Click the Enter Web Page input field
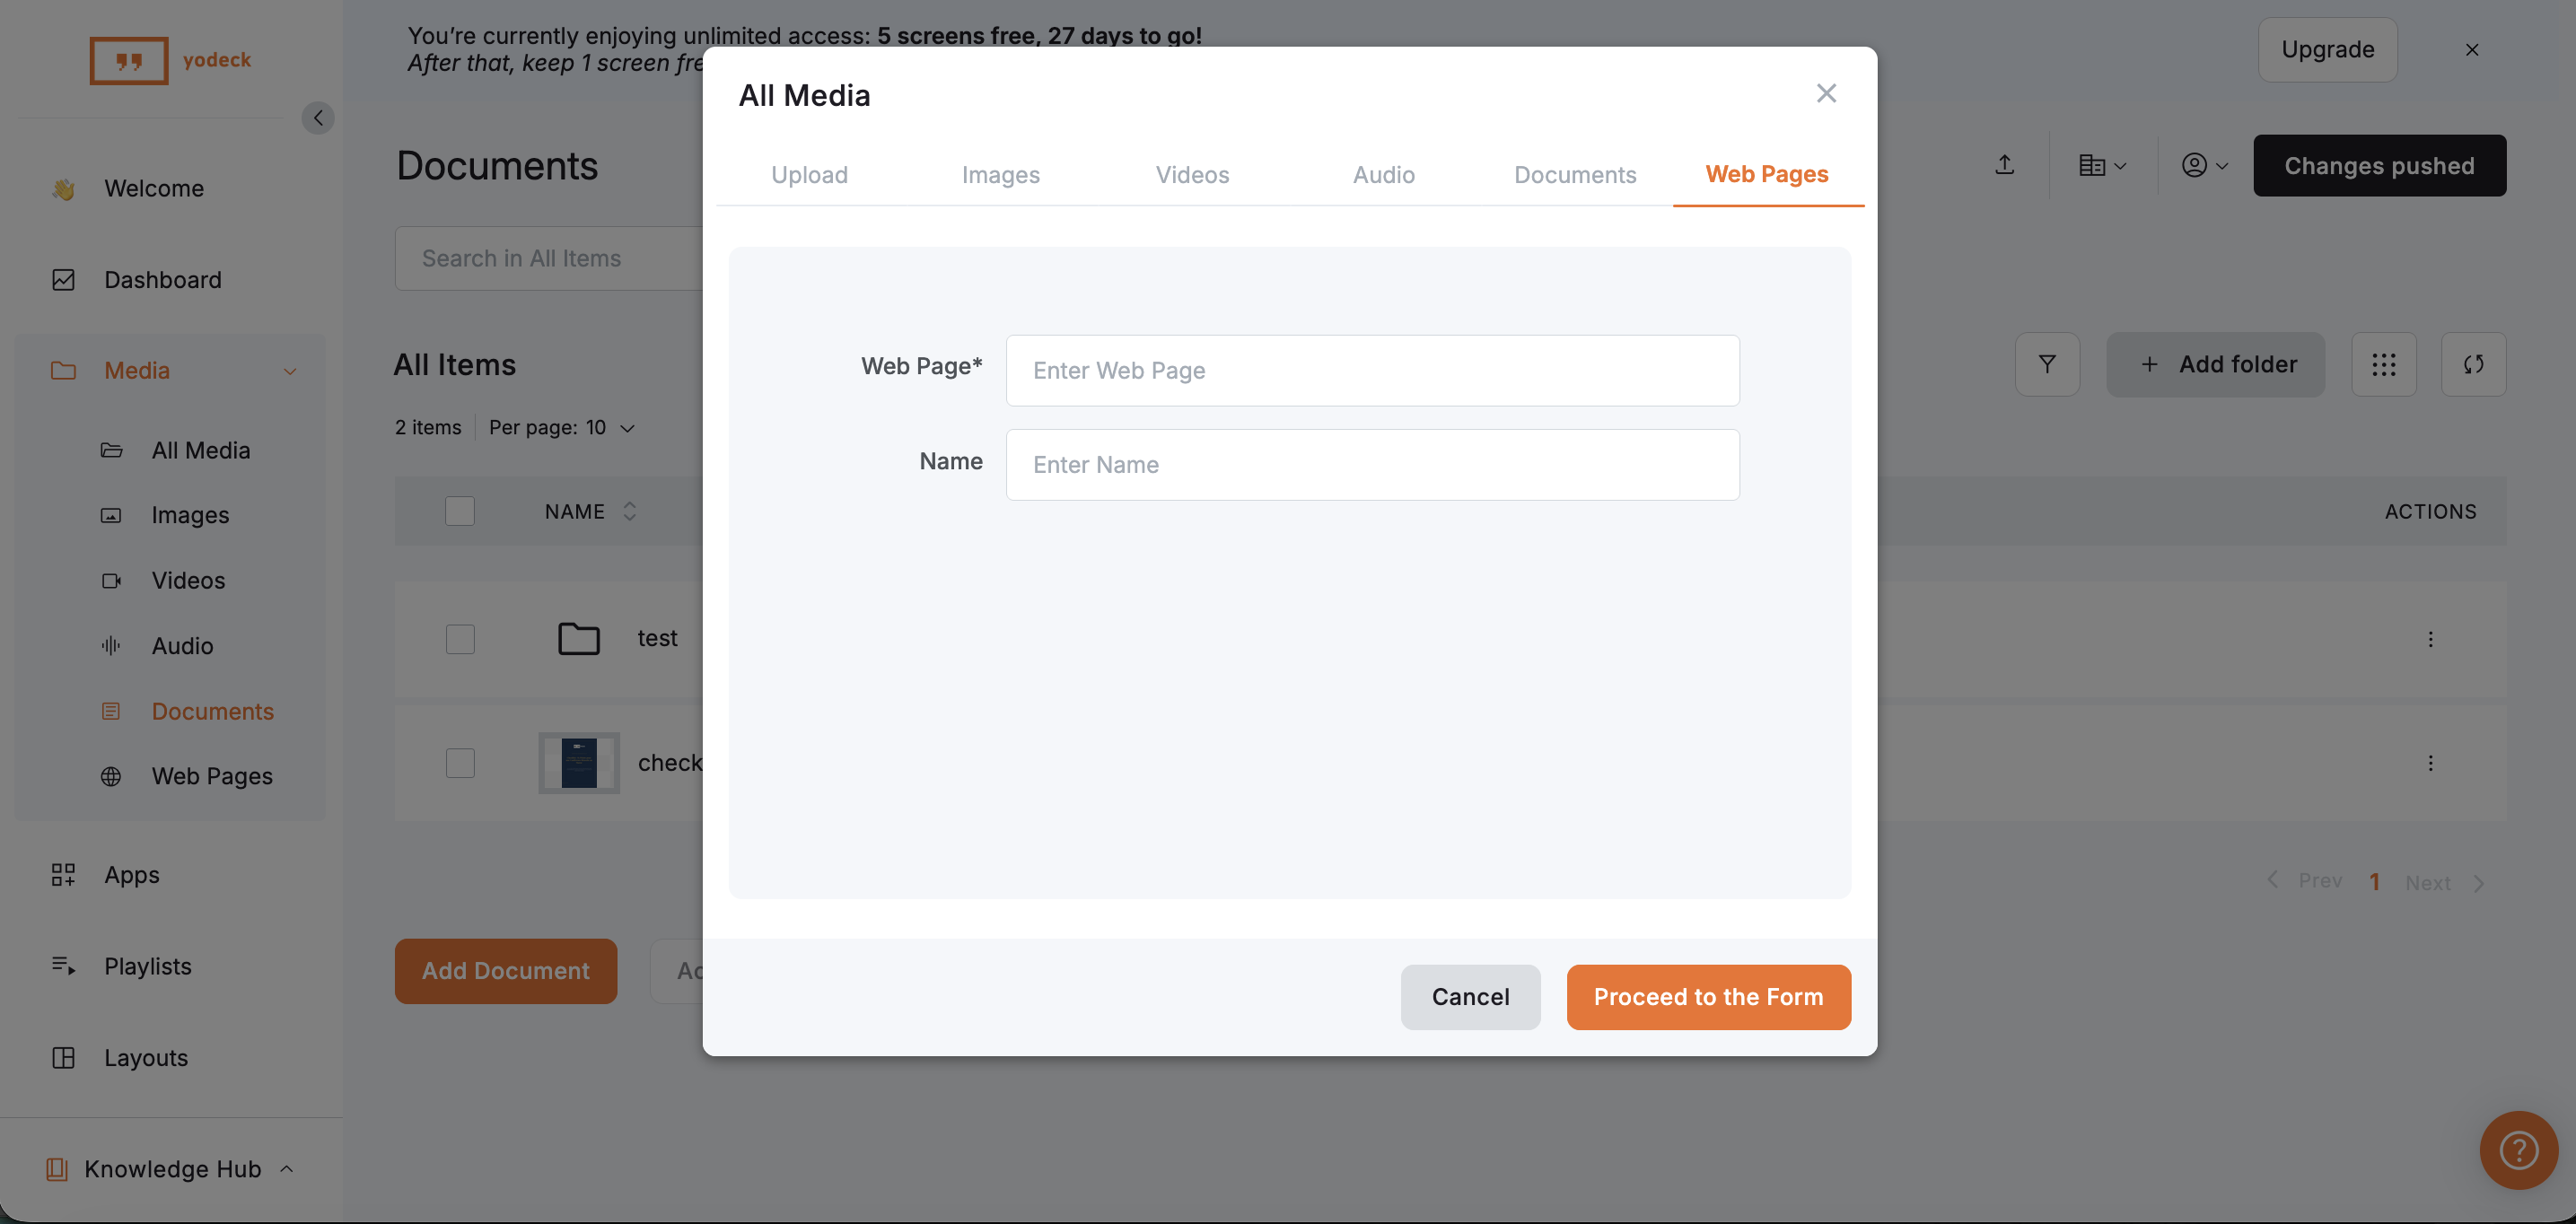Image resolution: width=2576 pixels, height=1224 pixels. 1372,371
